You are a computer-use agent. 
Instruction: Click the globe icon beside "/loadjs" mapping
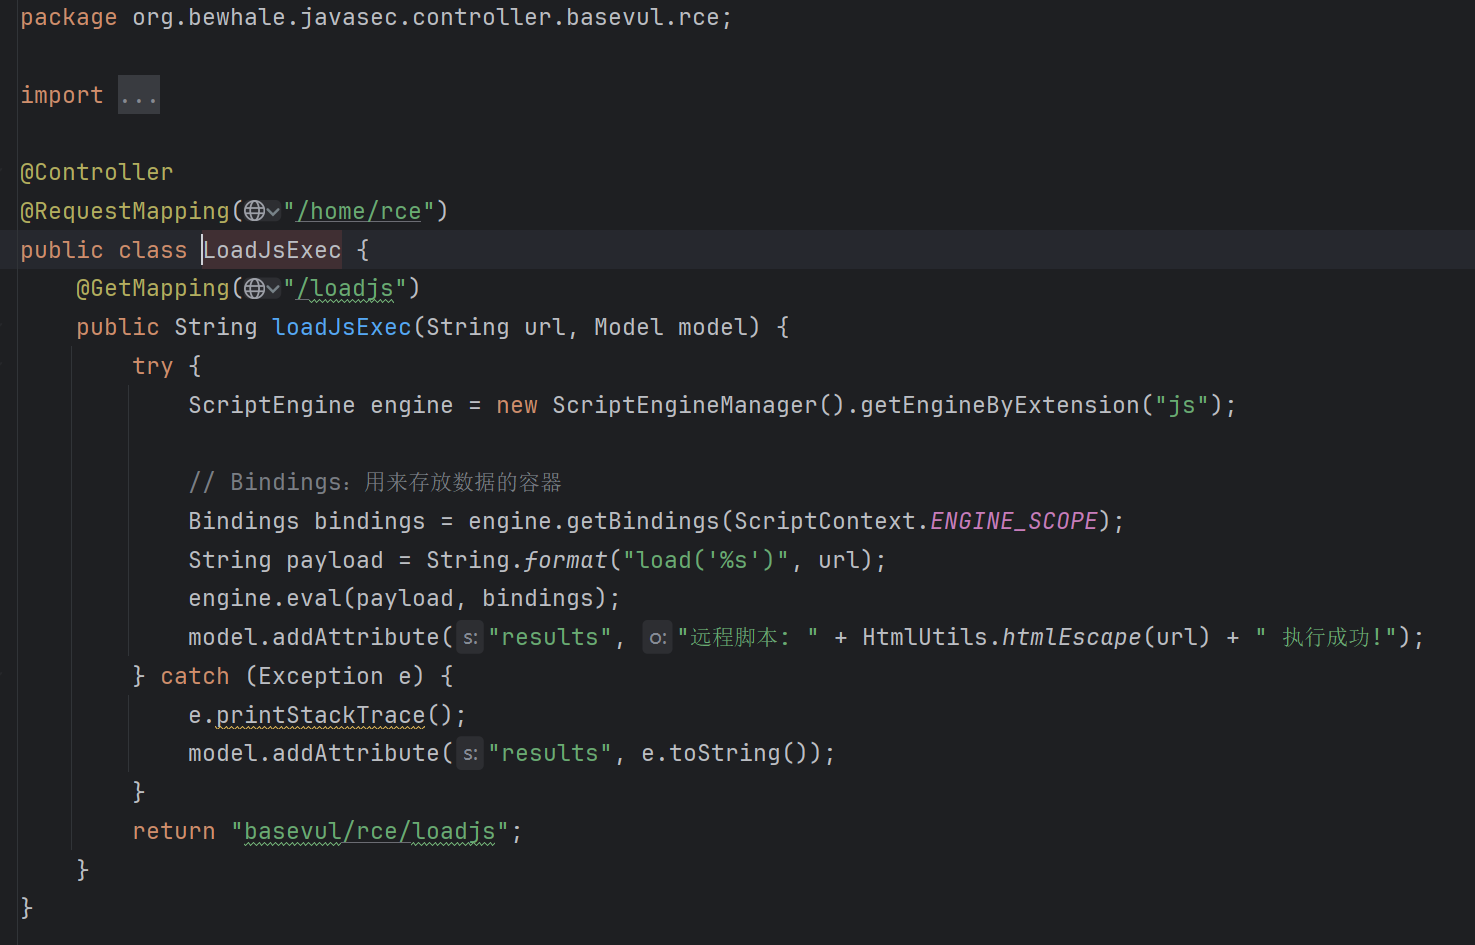pos(254,289)
